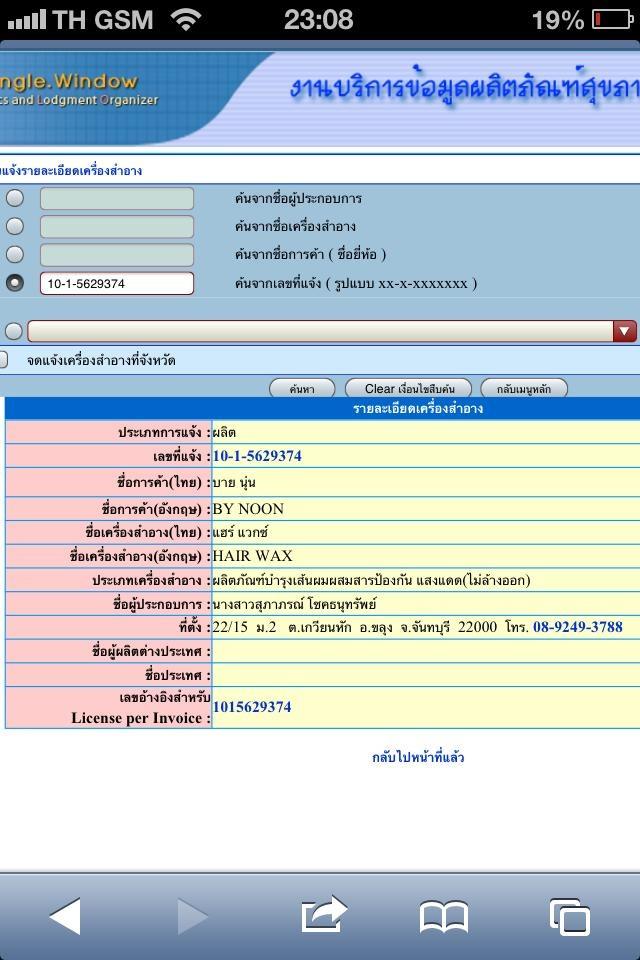Click the address text 22/15 ม.2
This screenshot has width=640, height=960.
244,627
